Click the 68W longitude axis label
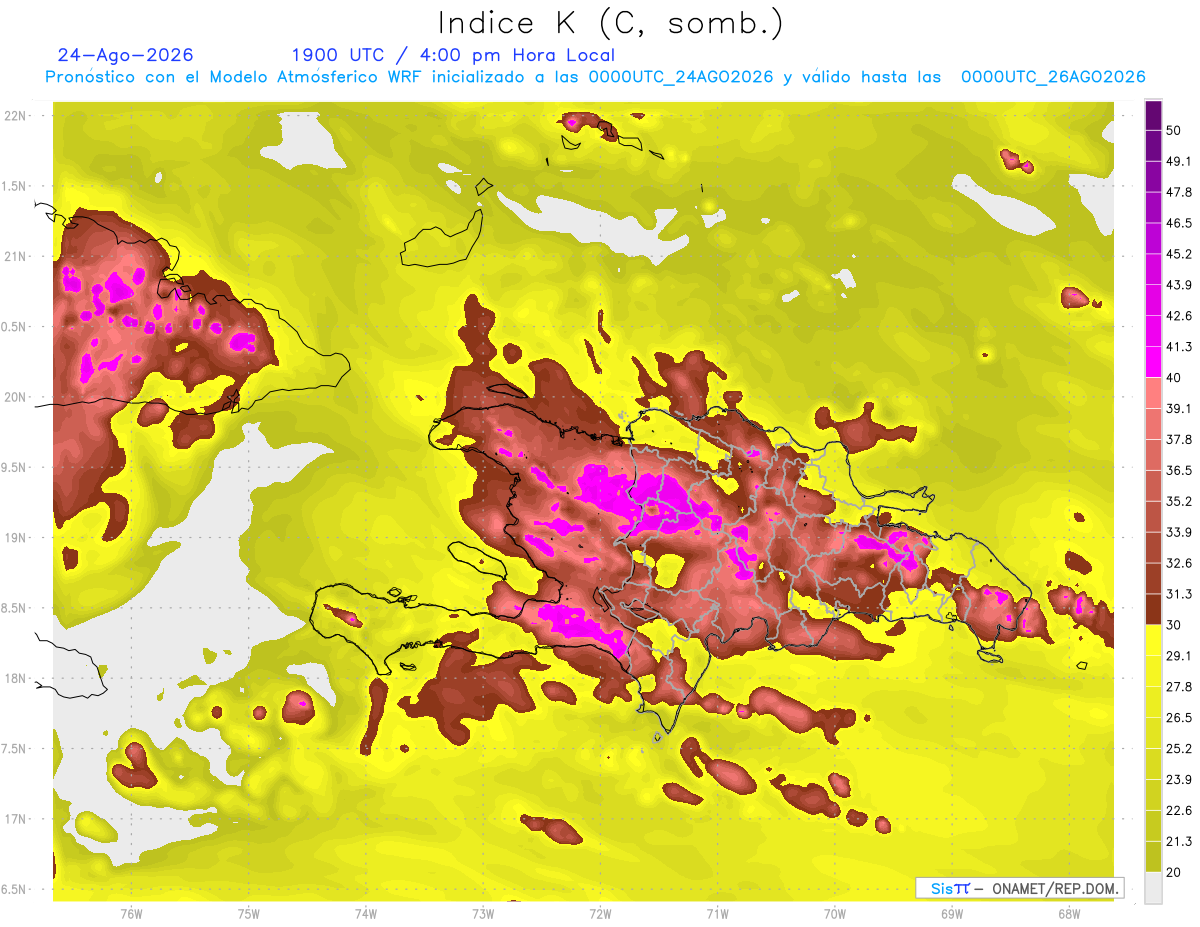1200x927 pixels. pyautogui.click(x=1068, y=913)
